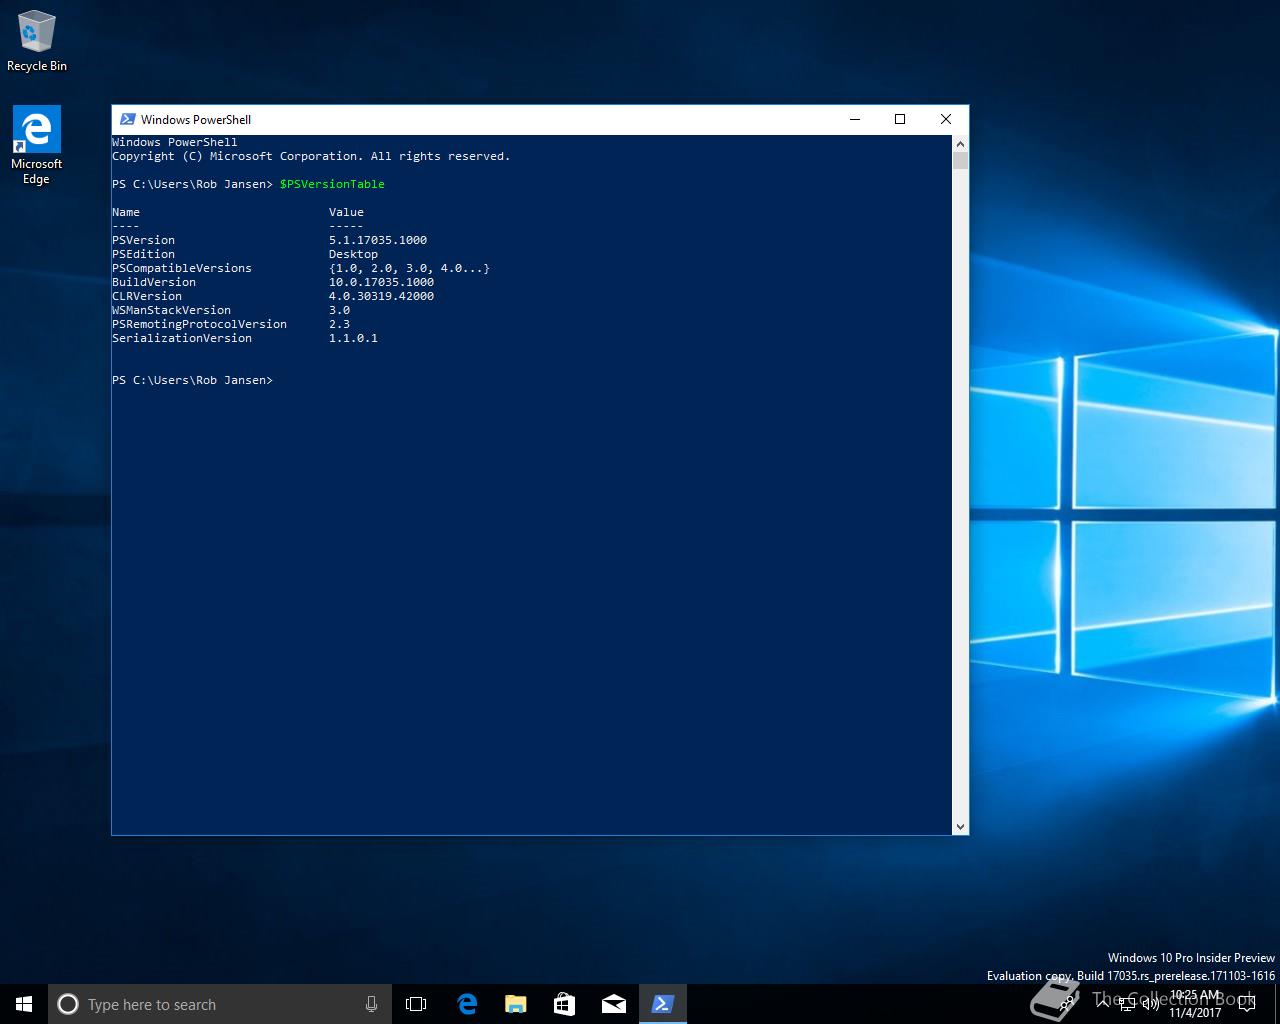Click PowerShell scrollbar up arrow
Image resolution: width=1280 pixels, height=1024 pixels.
tap(960, 143)
